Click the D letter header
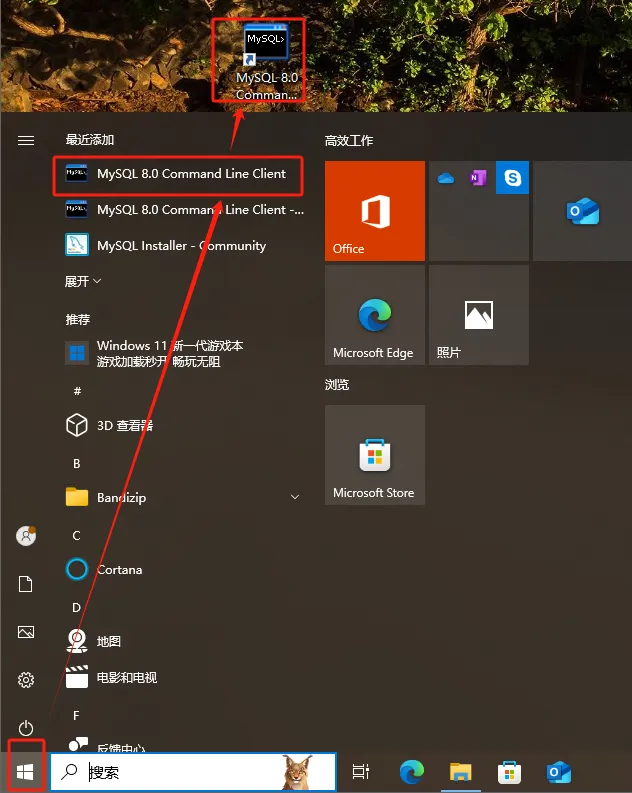Screen dimensions: 632x793 tap(77, 608)
